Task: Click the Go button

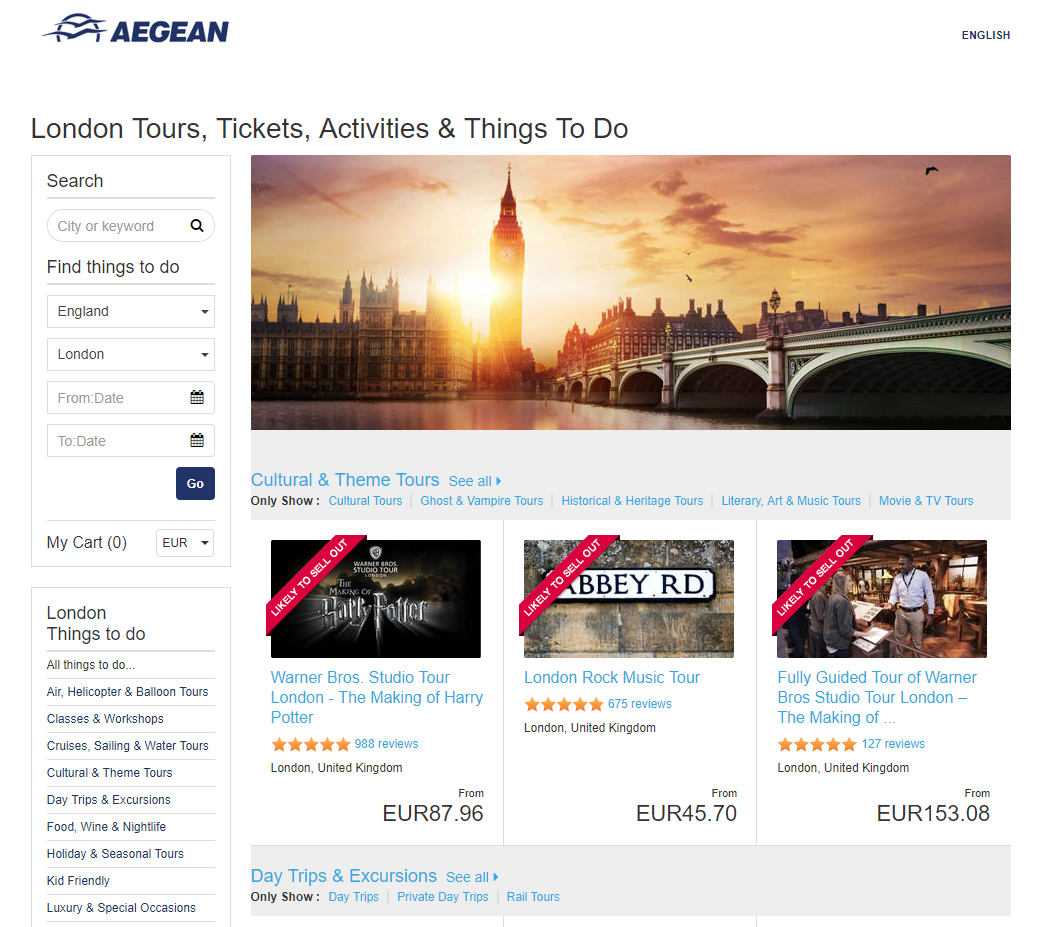Action: 195,484
